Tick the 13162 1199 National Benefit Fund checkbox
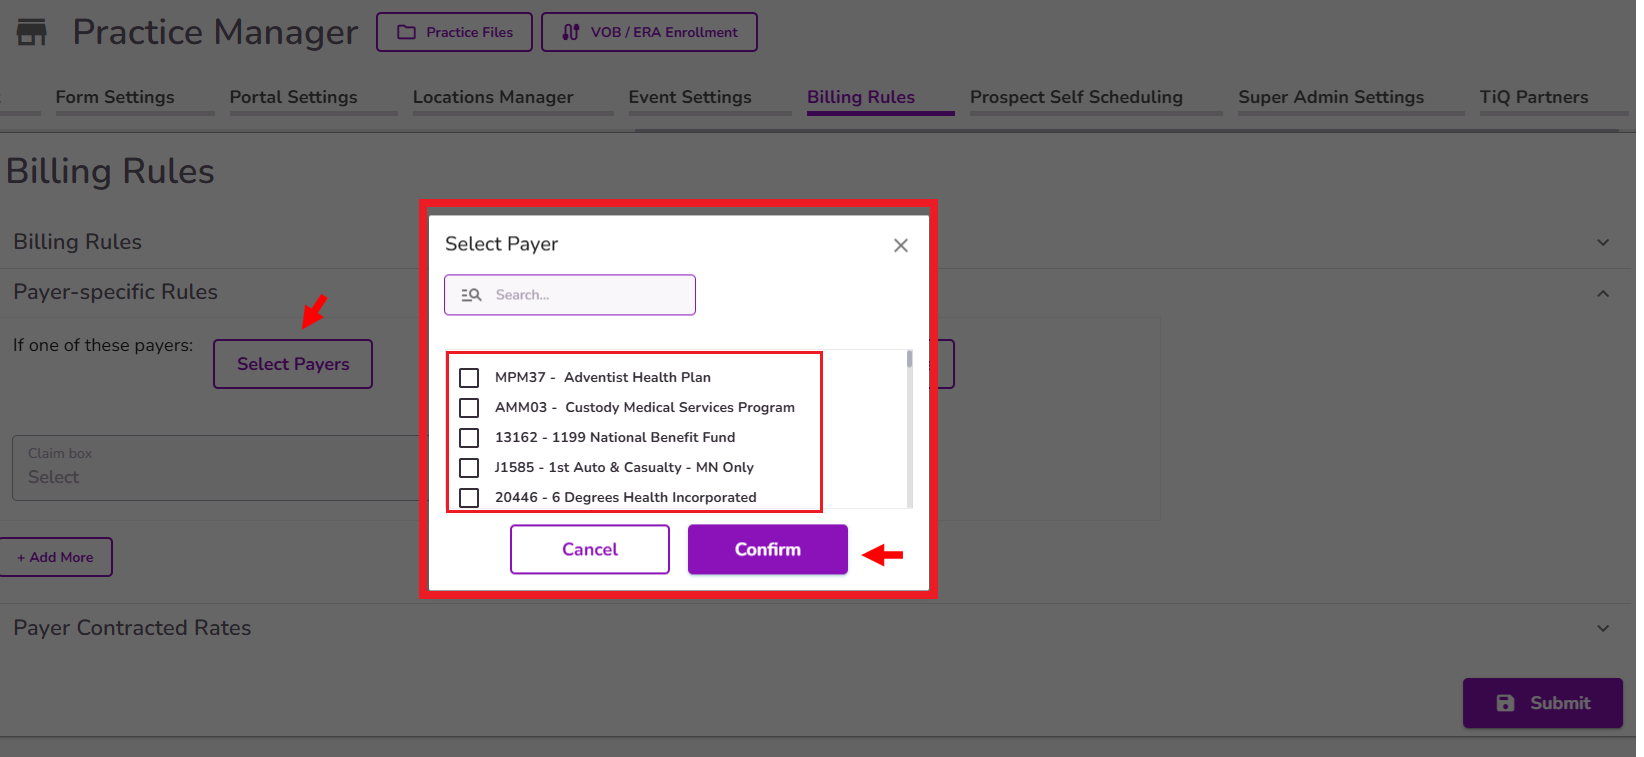The image size is (1644, 757). click(469, 438)
